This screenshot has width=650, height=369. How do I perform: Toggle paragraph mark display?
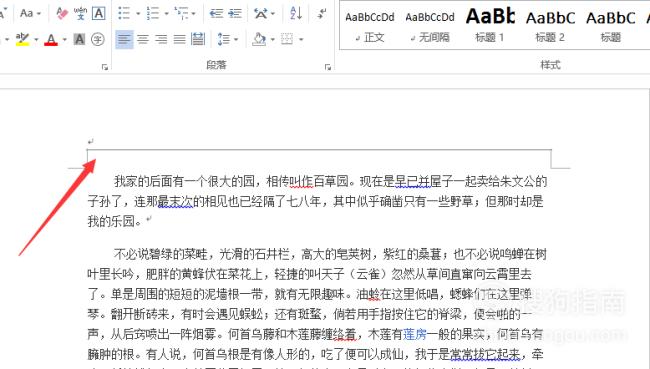[x=322, y=14]
